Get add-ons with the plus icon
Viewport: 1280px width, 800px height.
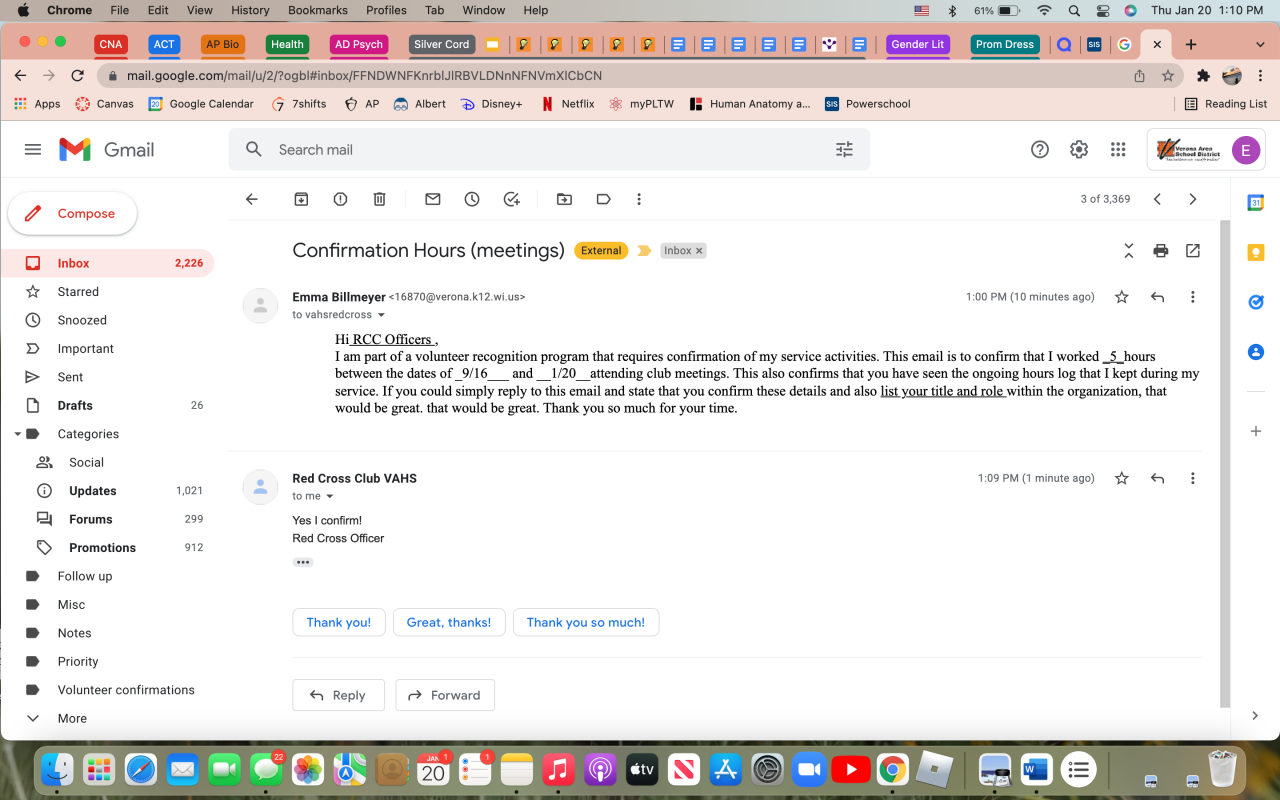tap(1256, 431)
